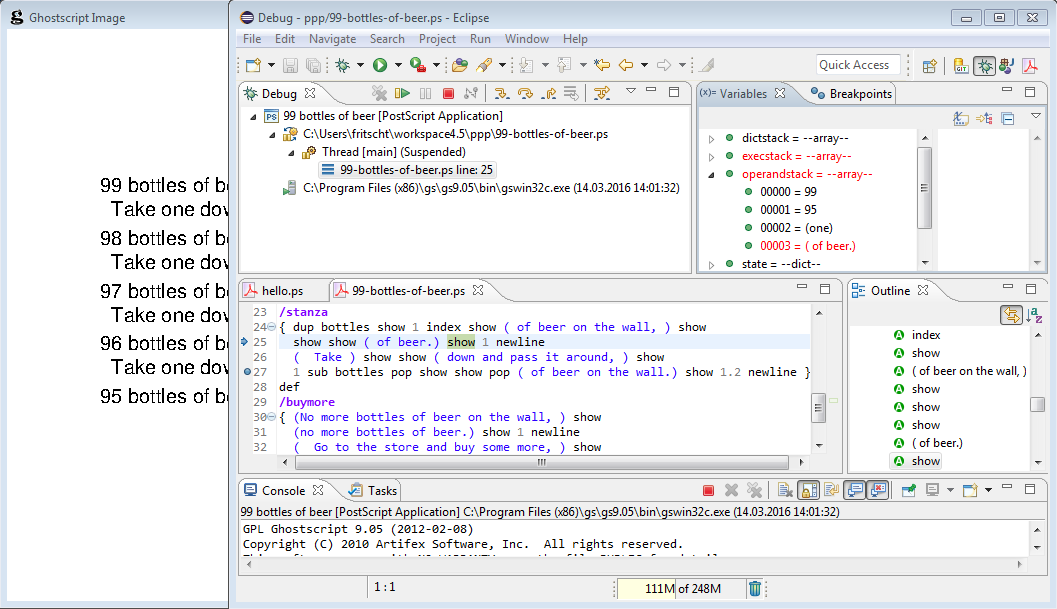Click Pin Console icon
Viewport: 1057px width, 609px height.
coord(908,490)
